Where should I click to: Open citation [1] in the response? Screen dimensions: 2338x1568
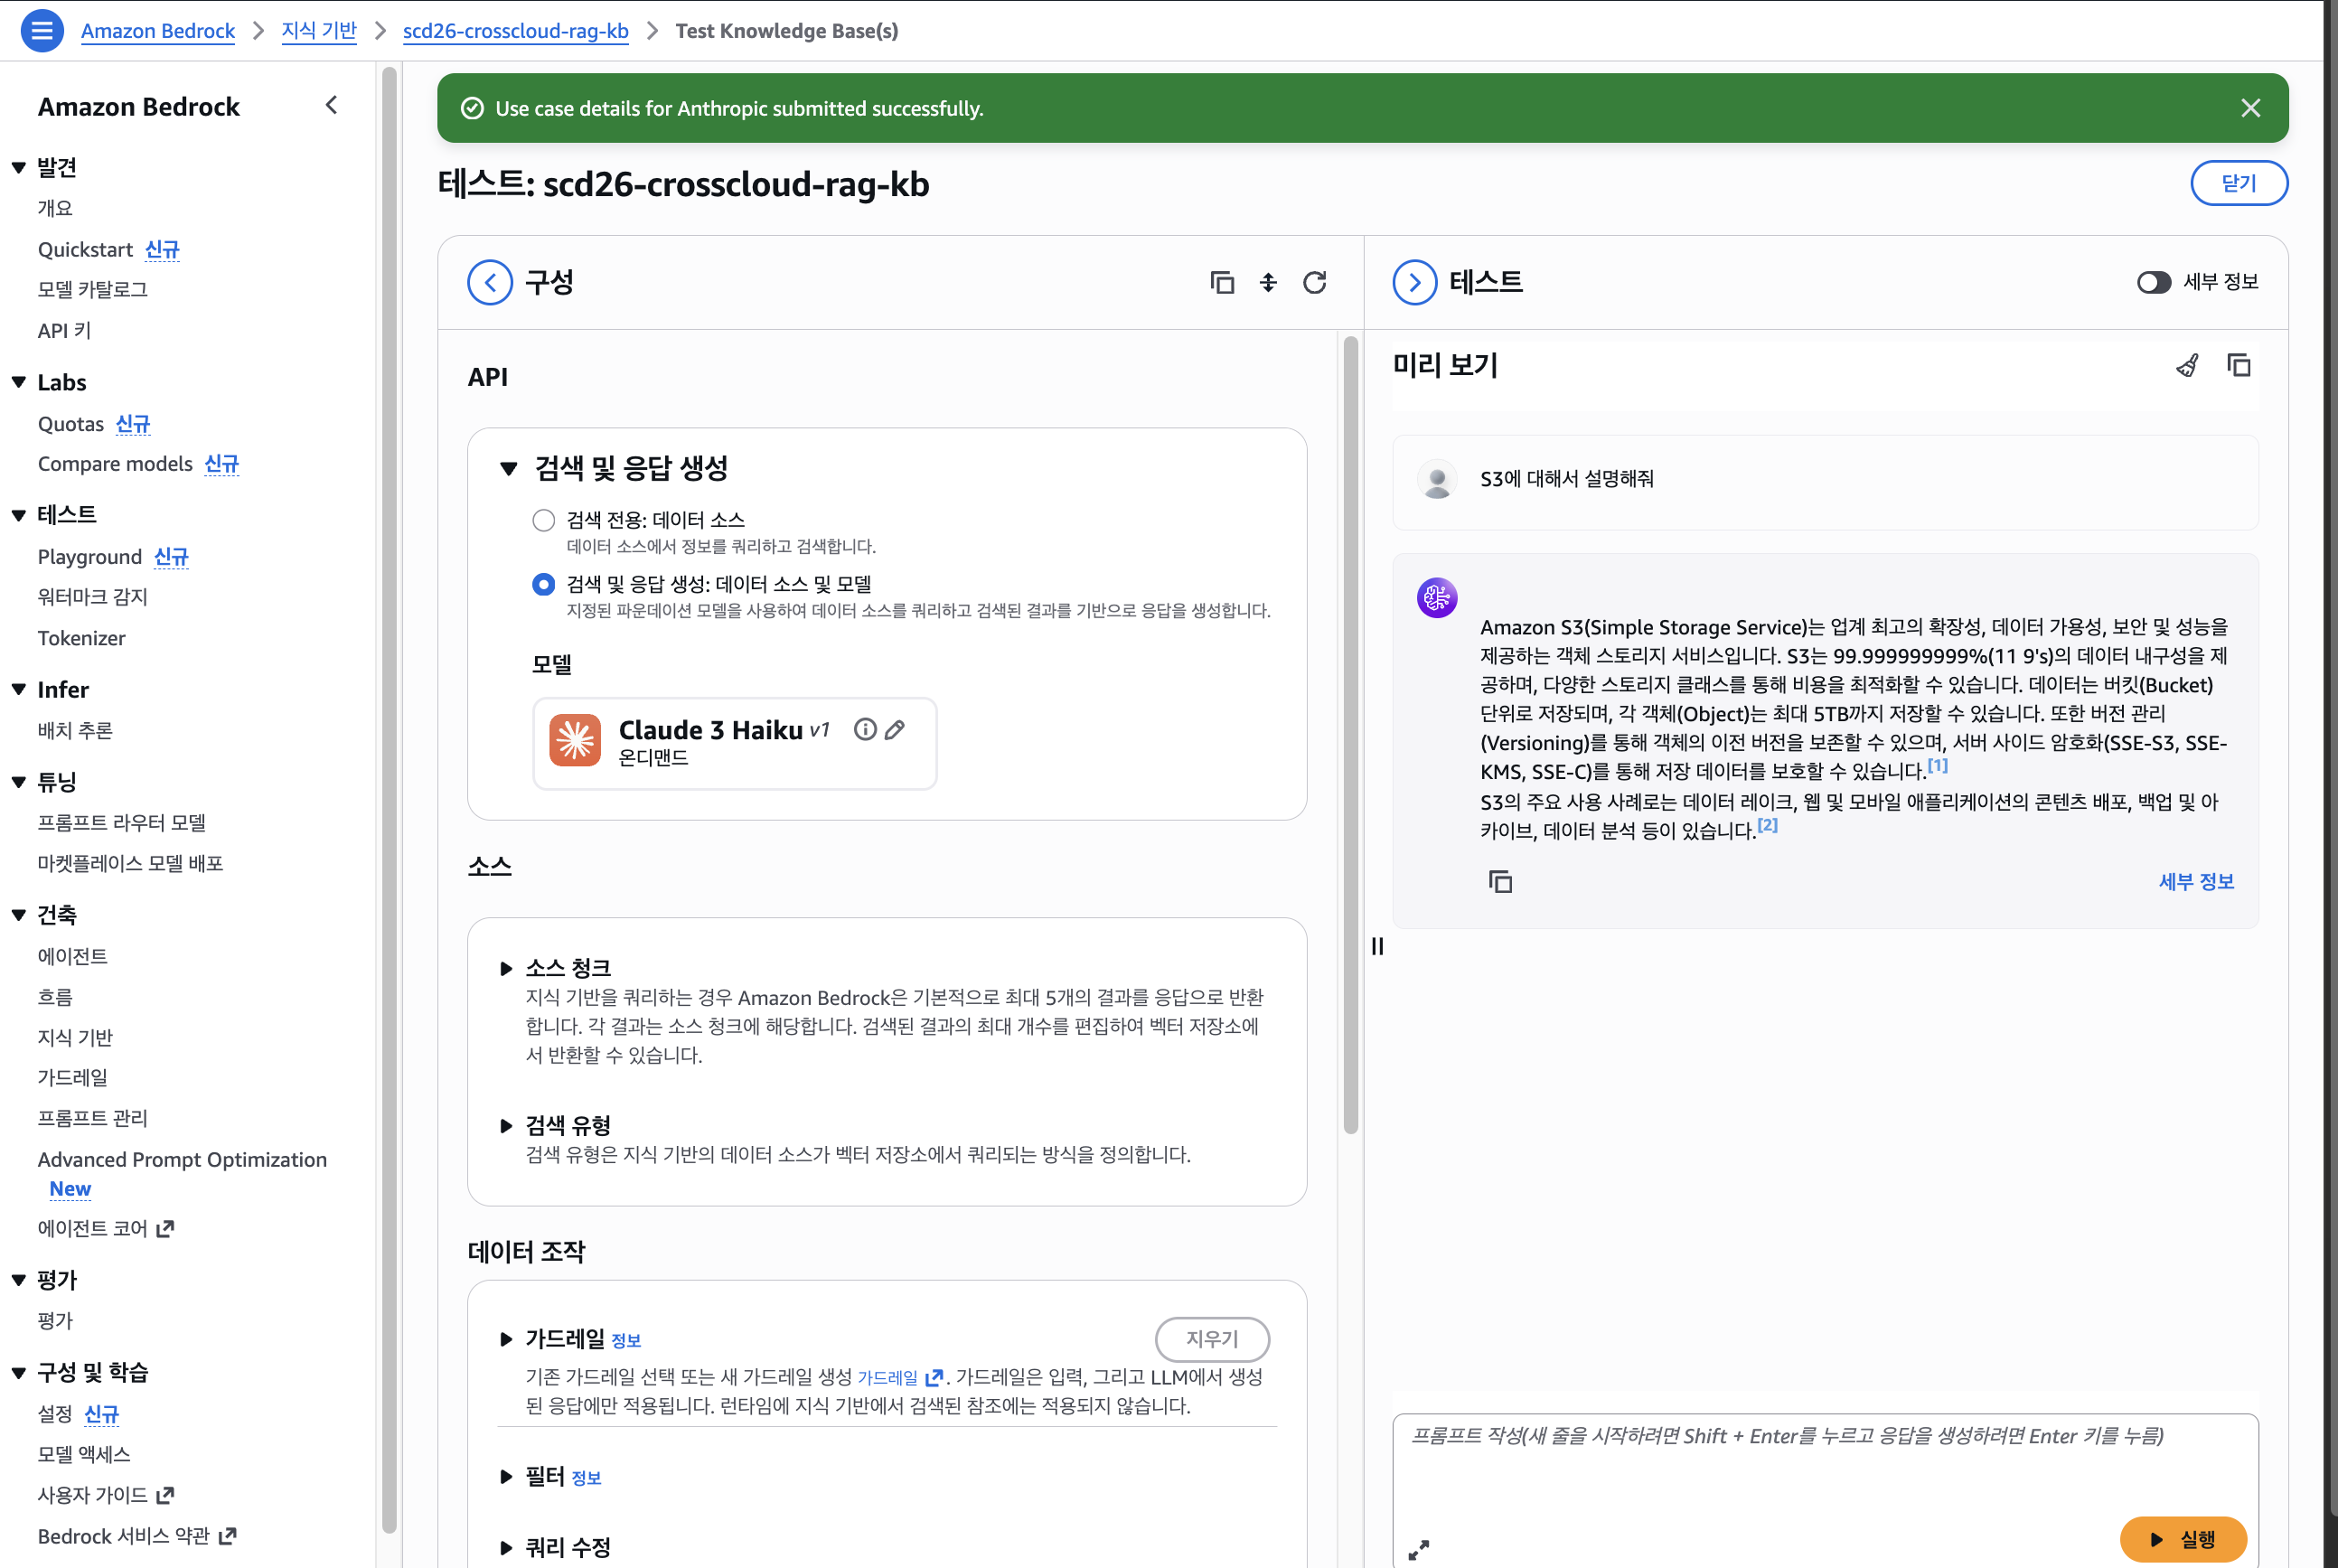point(1937,766)
